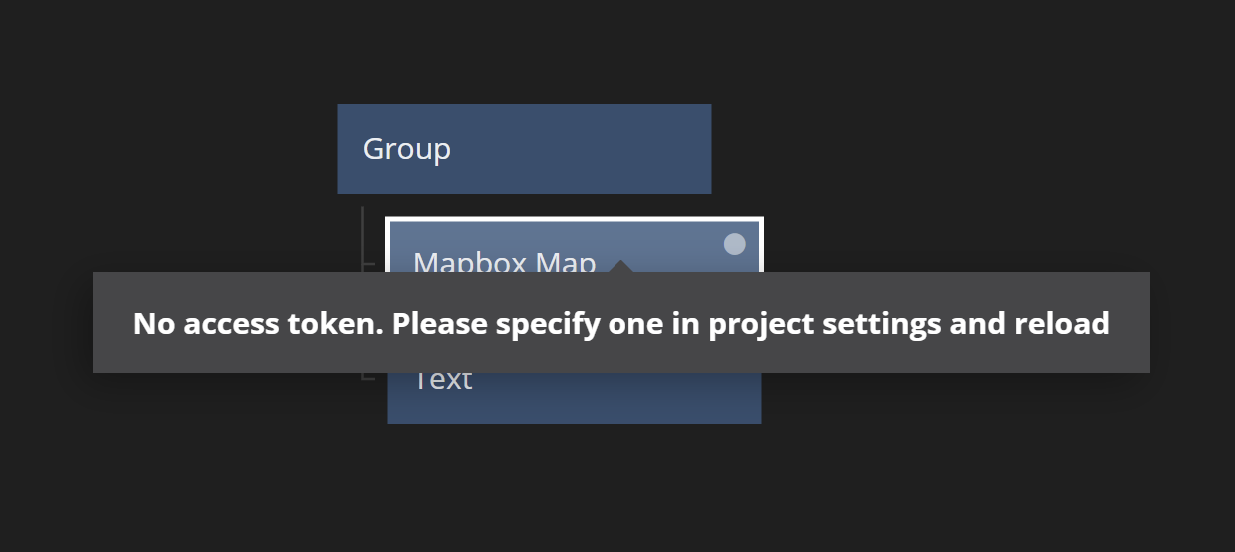Click the no access token tooltip message
Screen dimensions: 1235x552
click(x=621, y=323)
